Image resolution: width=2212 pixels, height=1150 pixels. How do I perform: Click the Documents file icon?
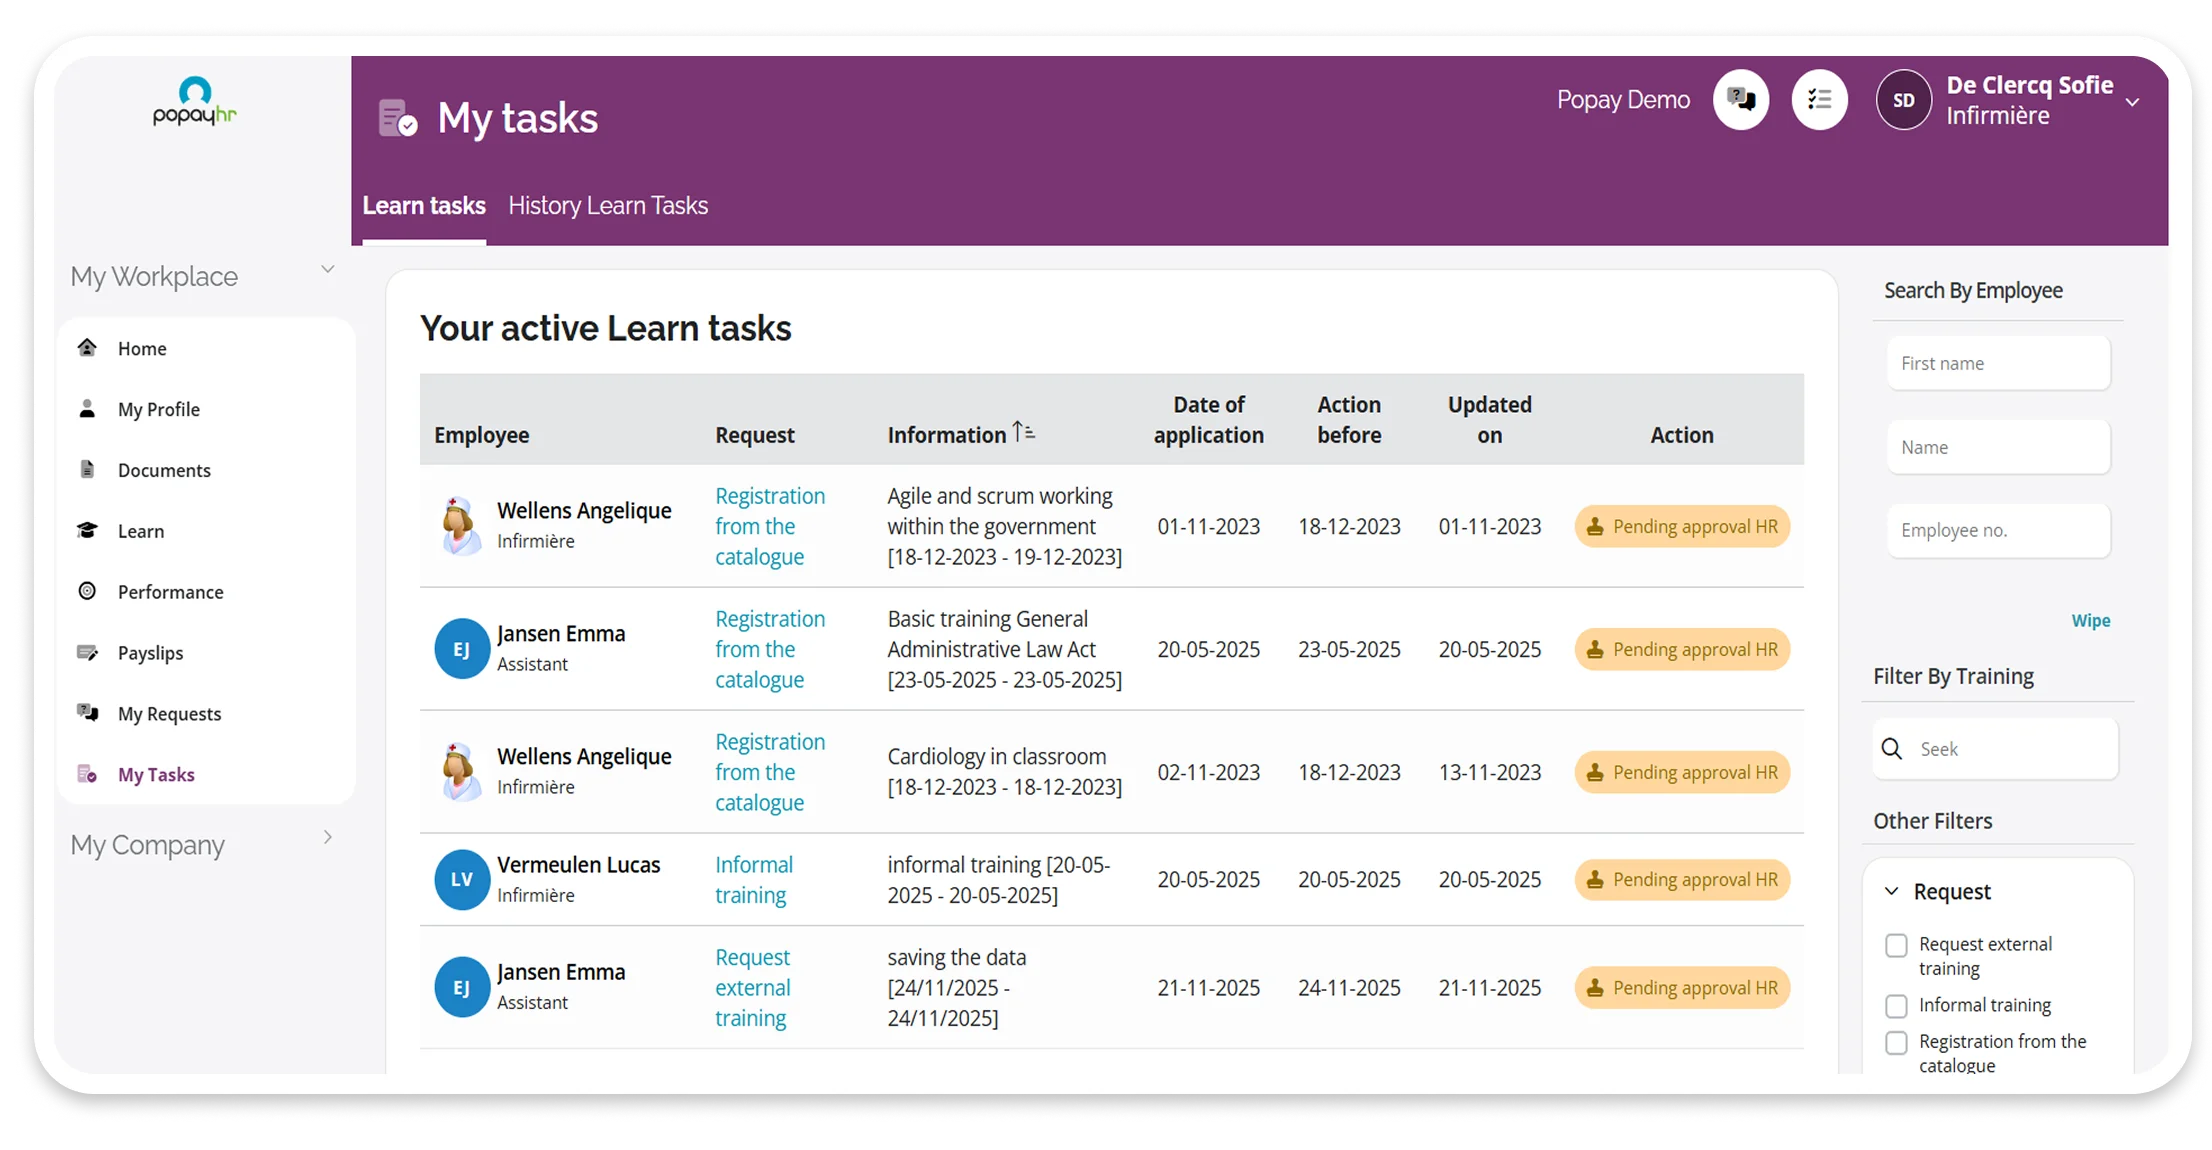pos(87,470)
